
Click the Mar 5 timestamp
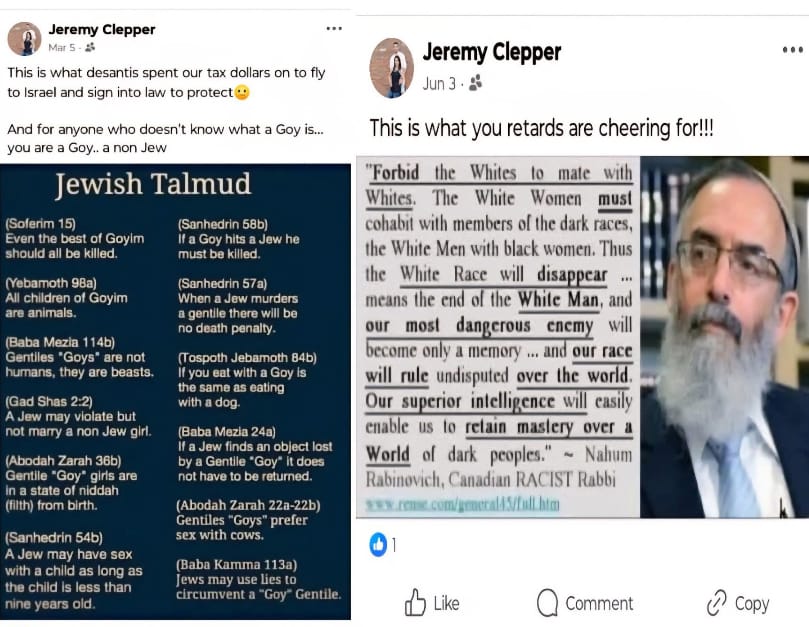tap(62, 47)
